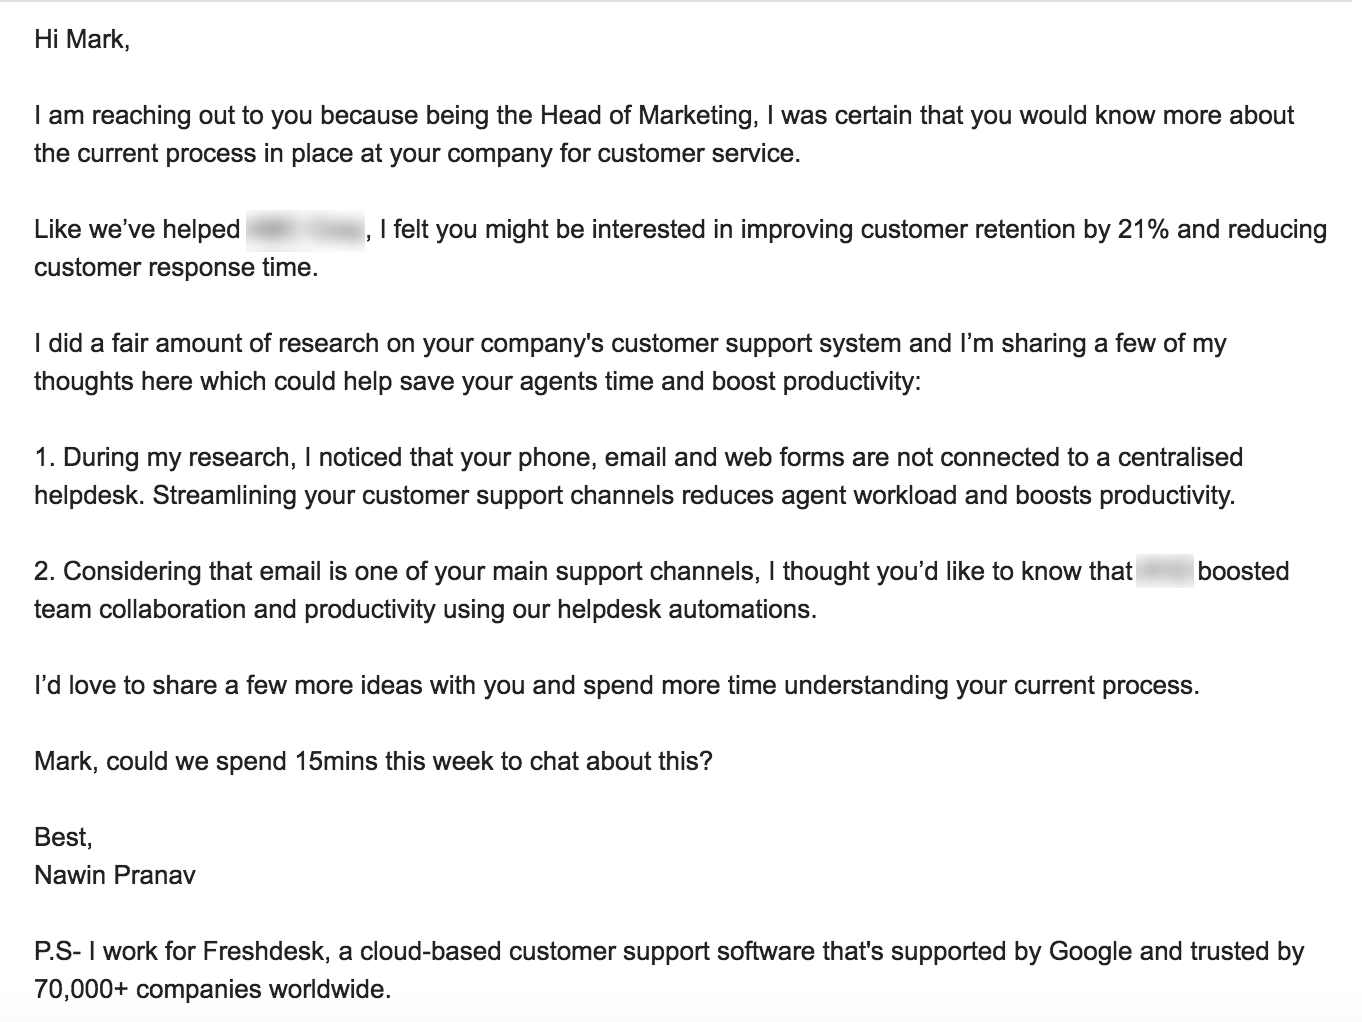Click the line starting "I'd love to share"
This screenshot has width=1362, height=1022.
[x=616, y=686]
